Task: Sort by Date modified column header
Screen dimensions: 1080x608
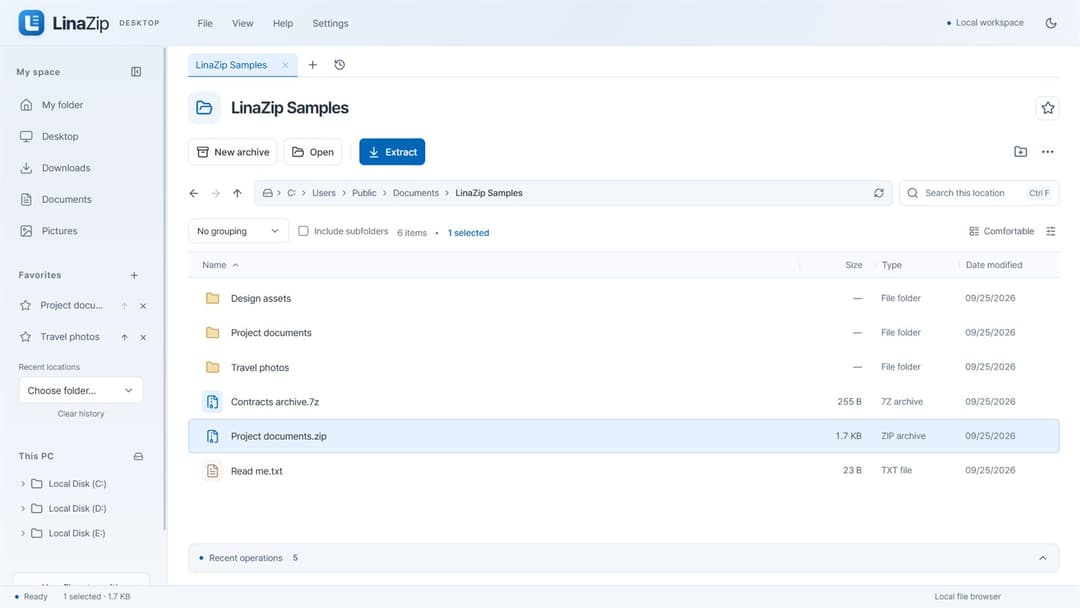Action: [x=994, y=265]
